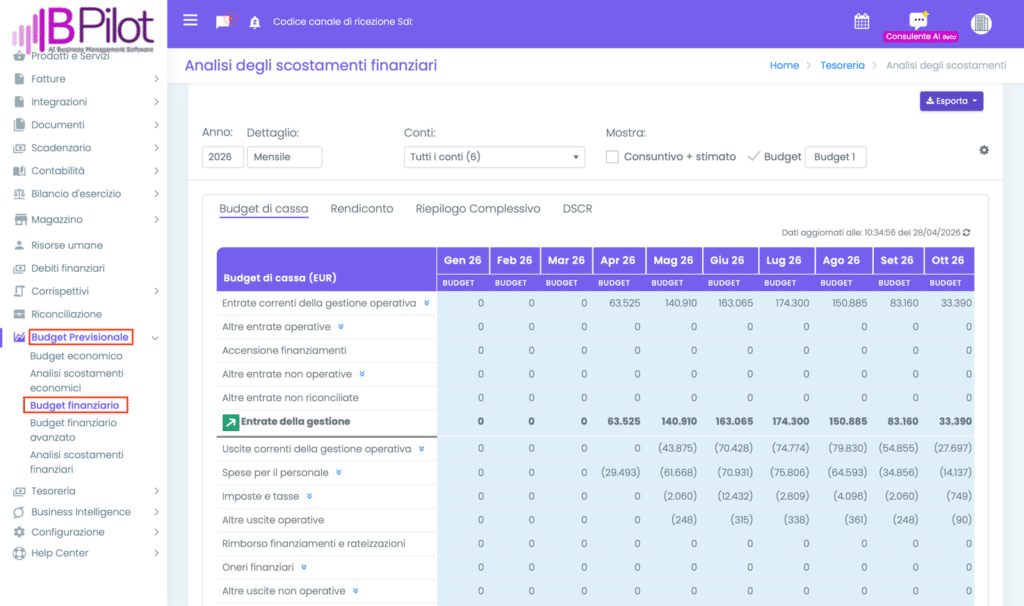
Task: Click the company building profile icon
Action: (981, 23)
